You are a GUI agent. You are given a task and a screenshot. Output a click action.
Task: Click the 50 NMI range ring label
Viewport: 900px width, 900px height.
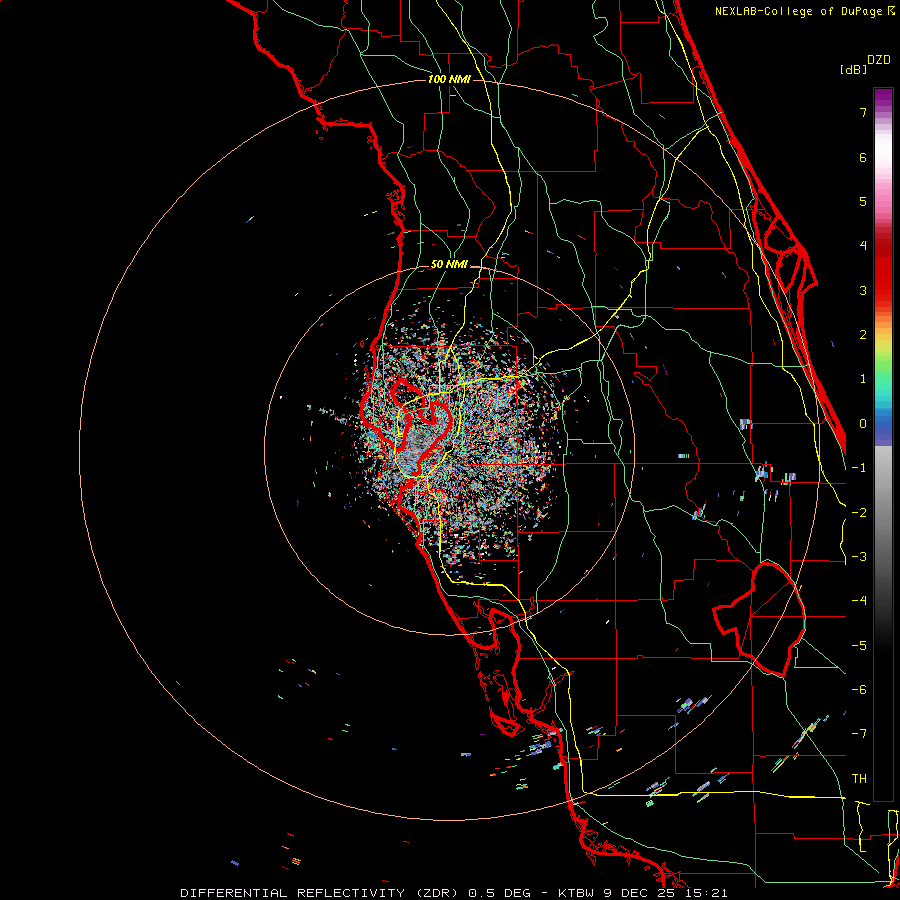point(449,265)
